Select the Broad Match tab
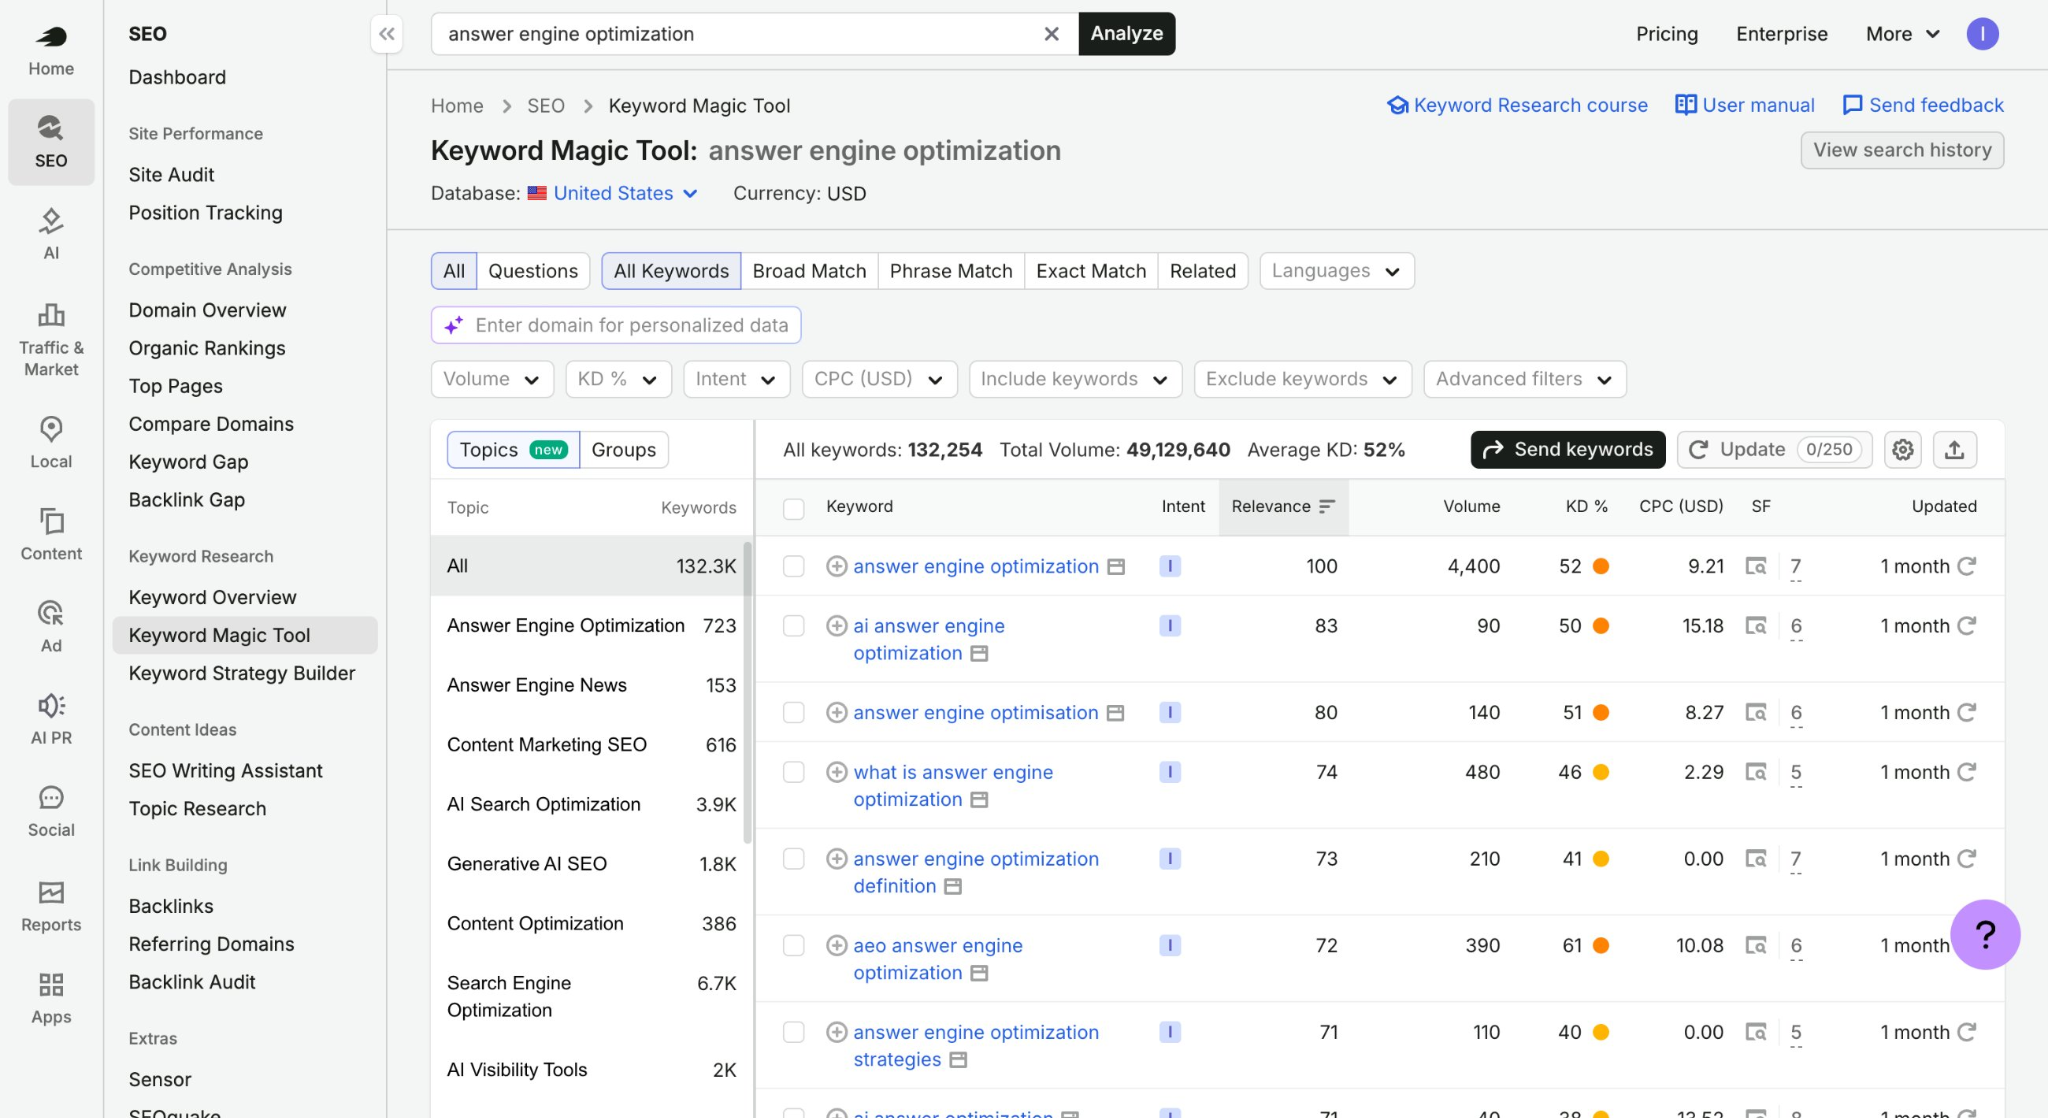 point(809,271)
